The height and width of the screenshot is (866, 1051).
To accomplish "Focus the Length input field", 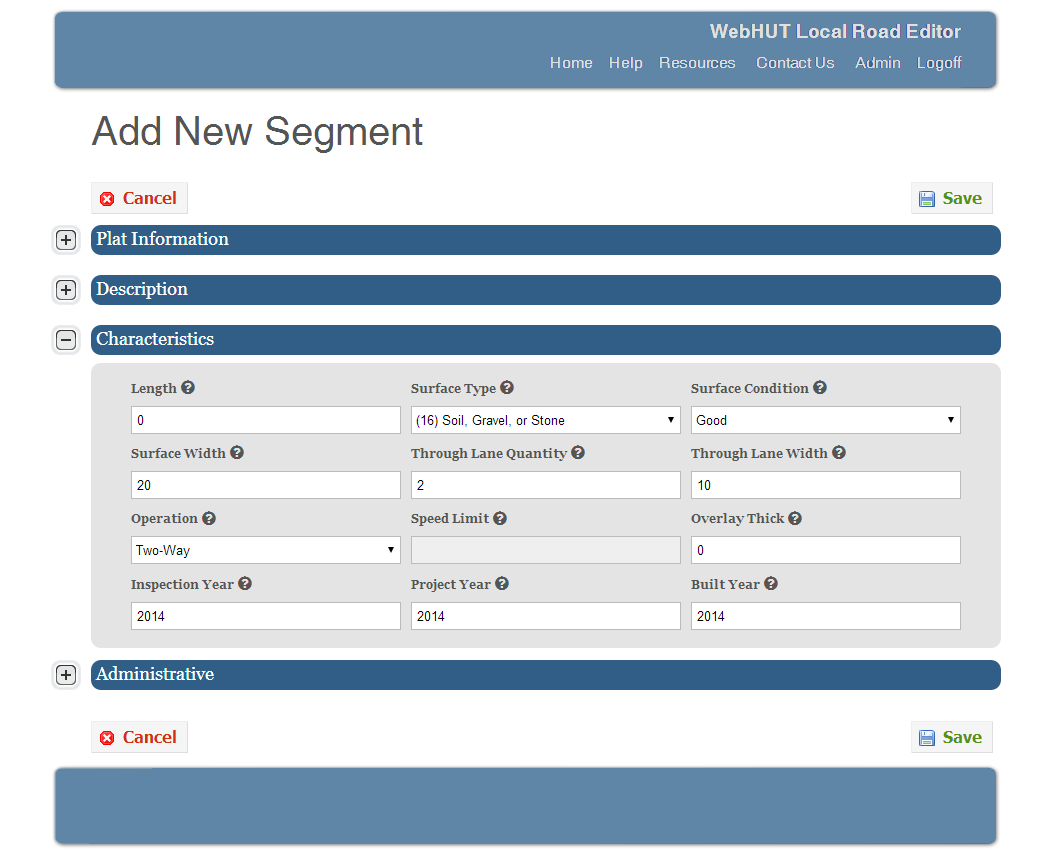I will (265, 420).
